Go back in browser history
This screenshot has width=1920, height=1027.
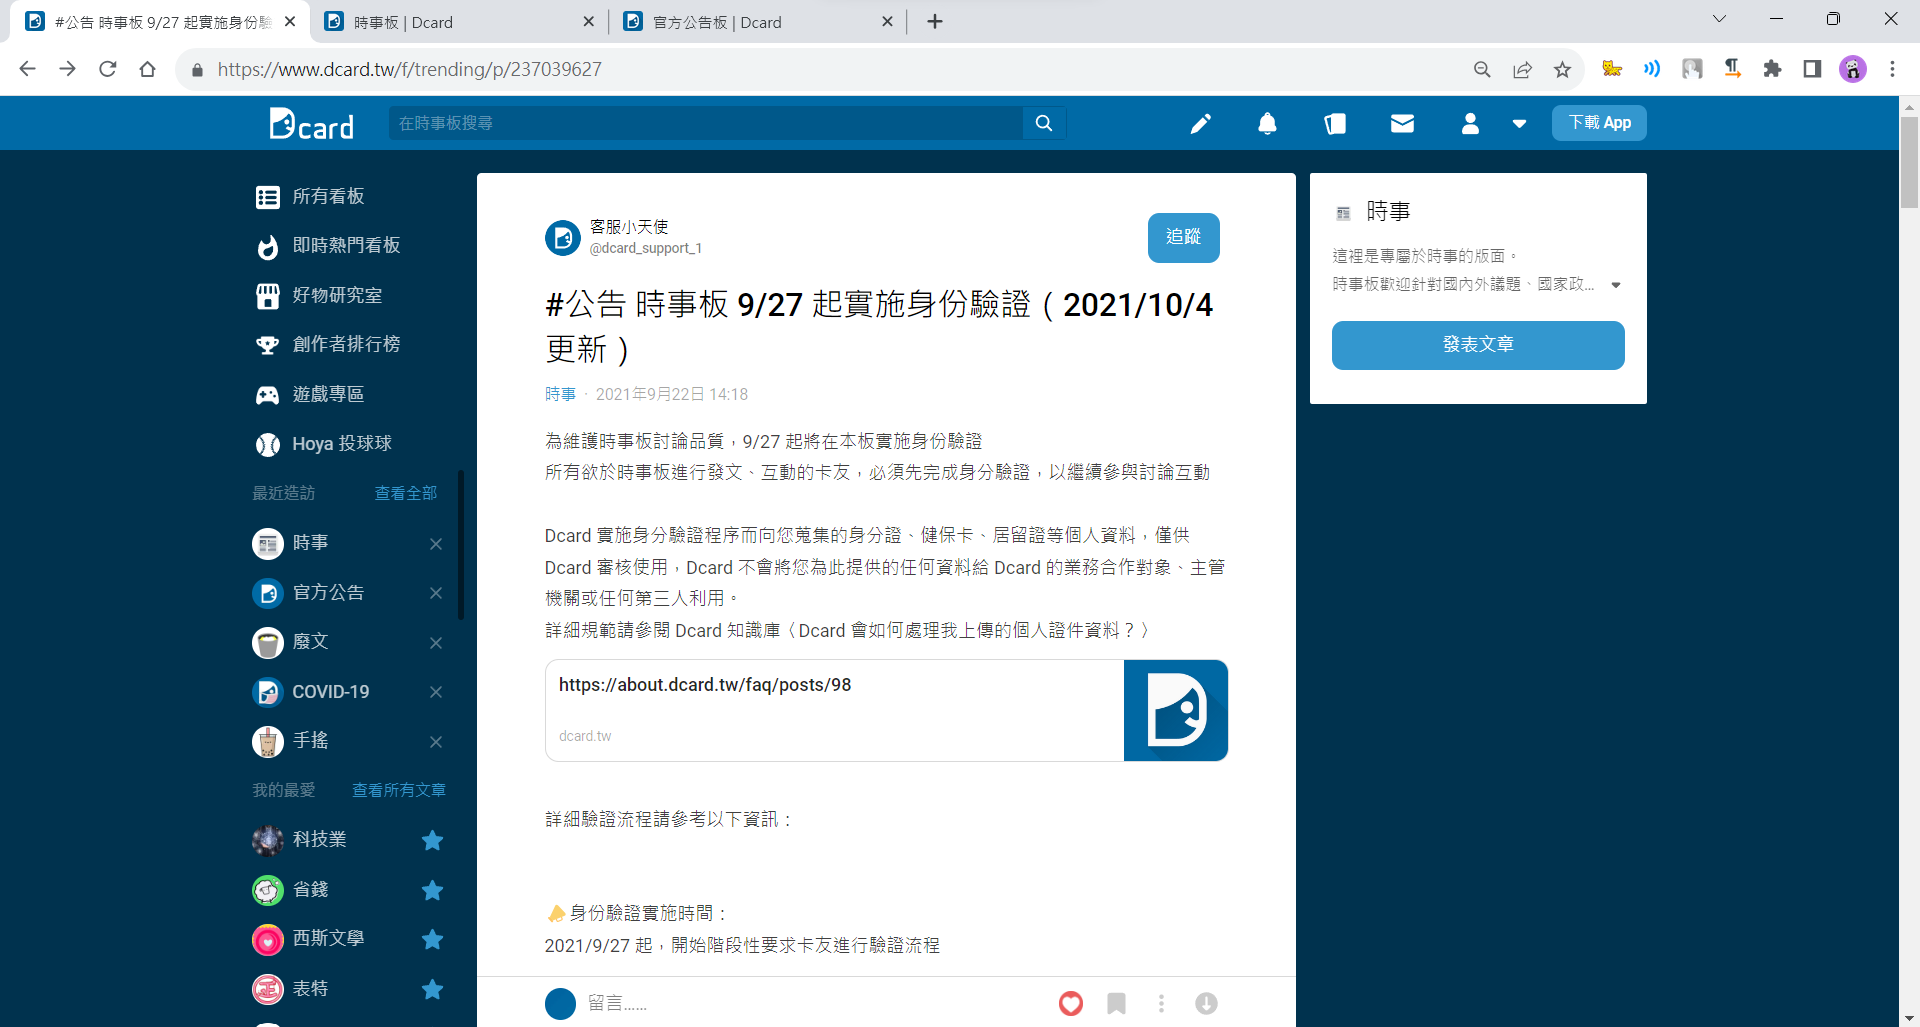28,69
